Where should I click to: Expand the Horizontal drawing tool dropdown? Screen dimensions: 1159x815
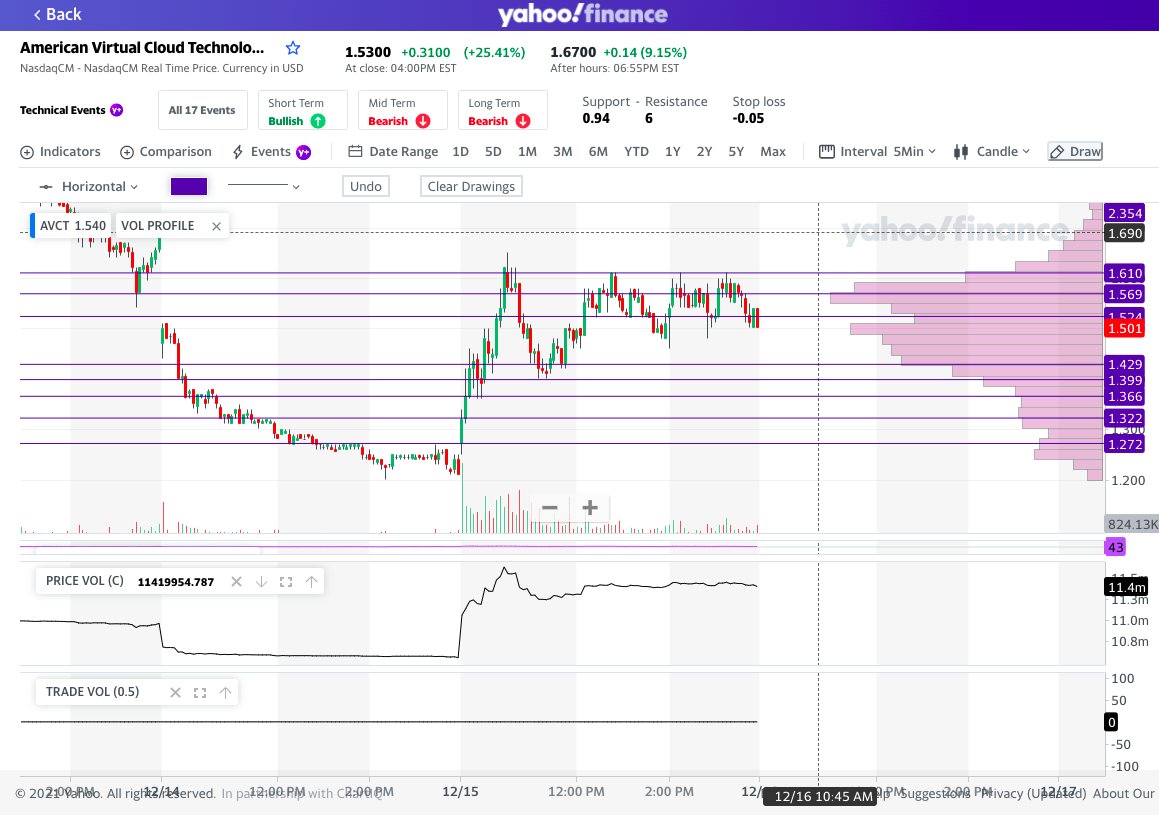pos(89,187)
